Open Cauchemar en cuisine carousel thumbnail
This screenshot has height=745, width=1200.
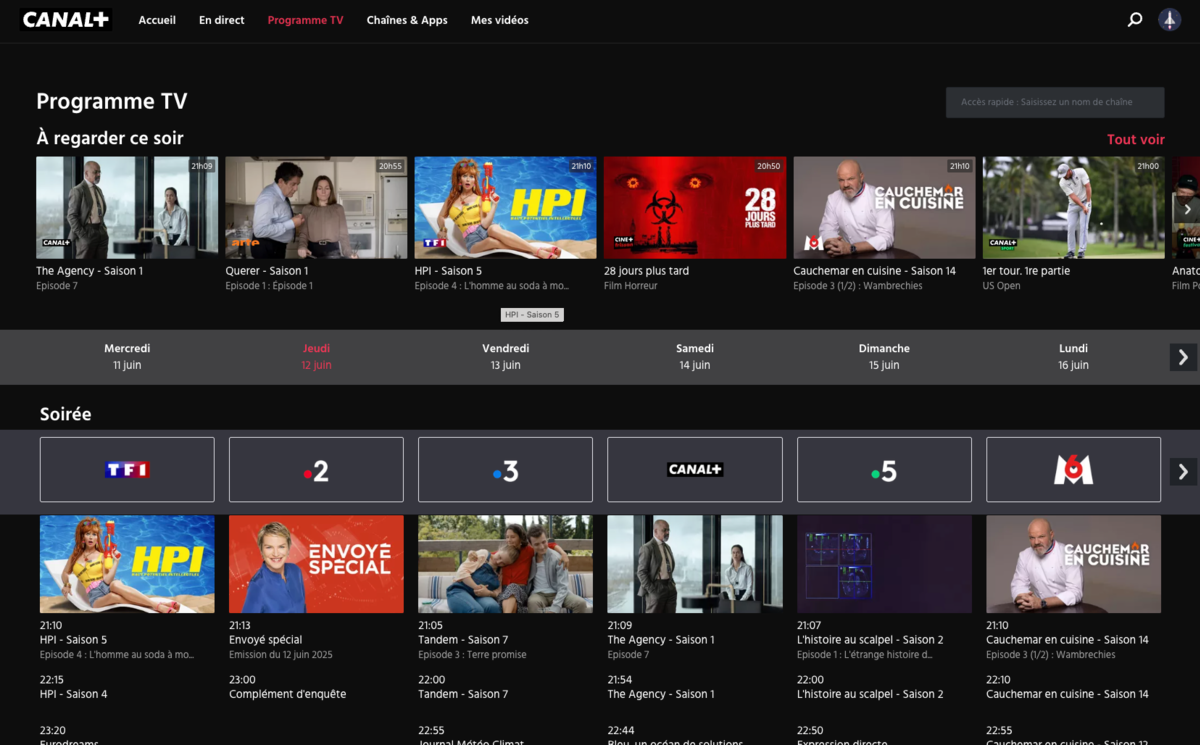pyautogui.click(x=884, y=207)
